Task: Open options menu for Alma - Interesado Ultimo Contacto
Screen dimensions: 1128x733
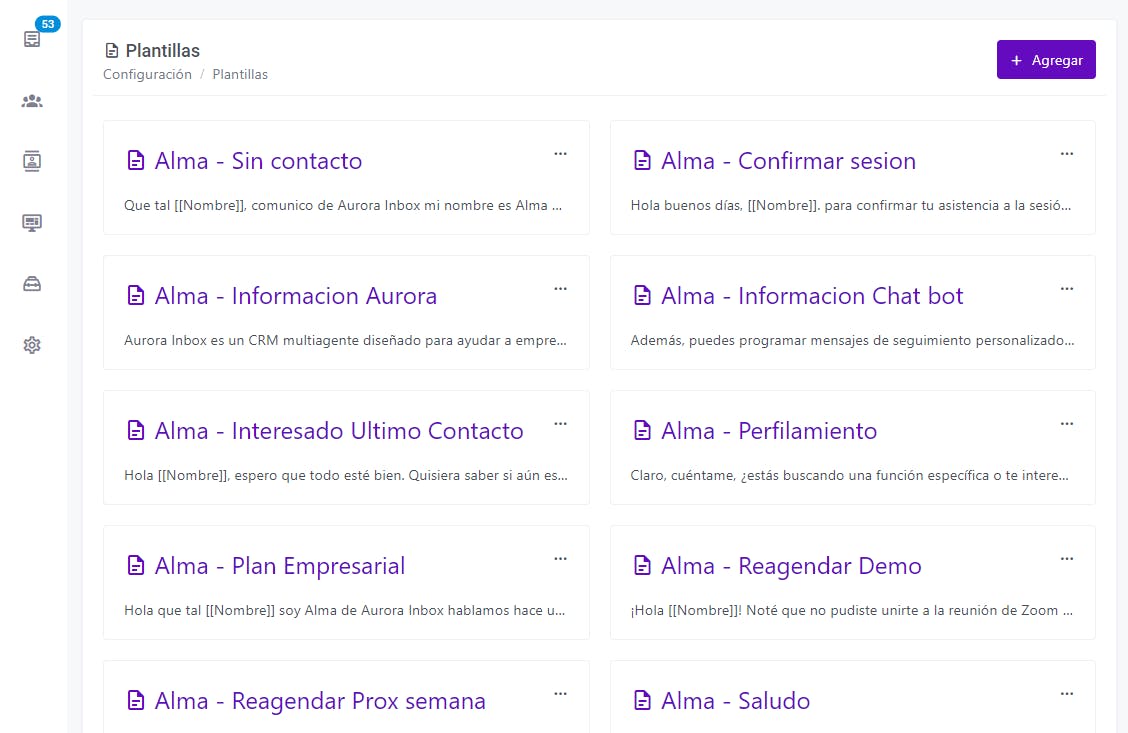Action: (560, 424)
